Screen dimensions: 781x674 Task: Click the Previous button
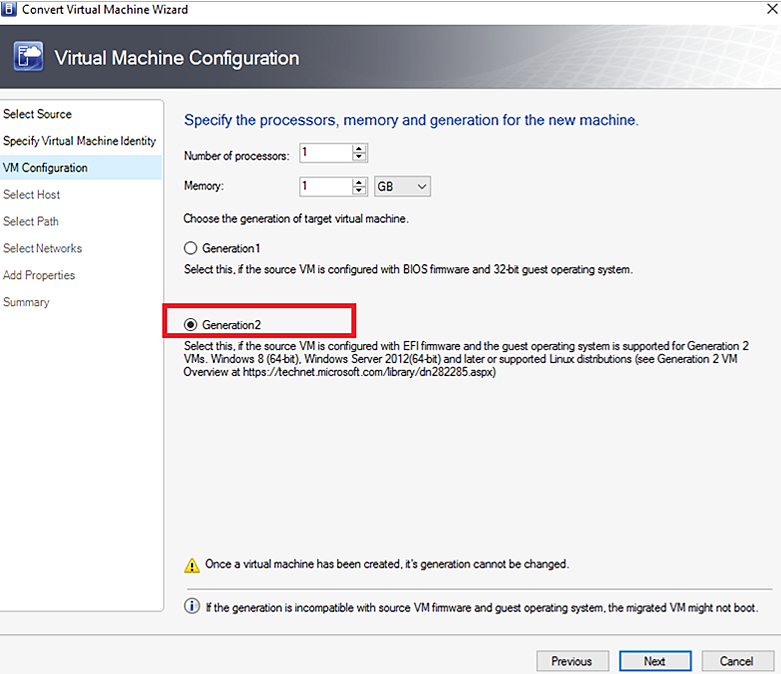point(572,661)
